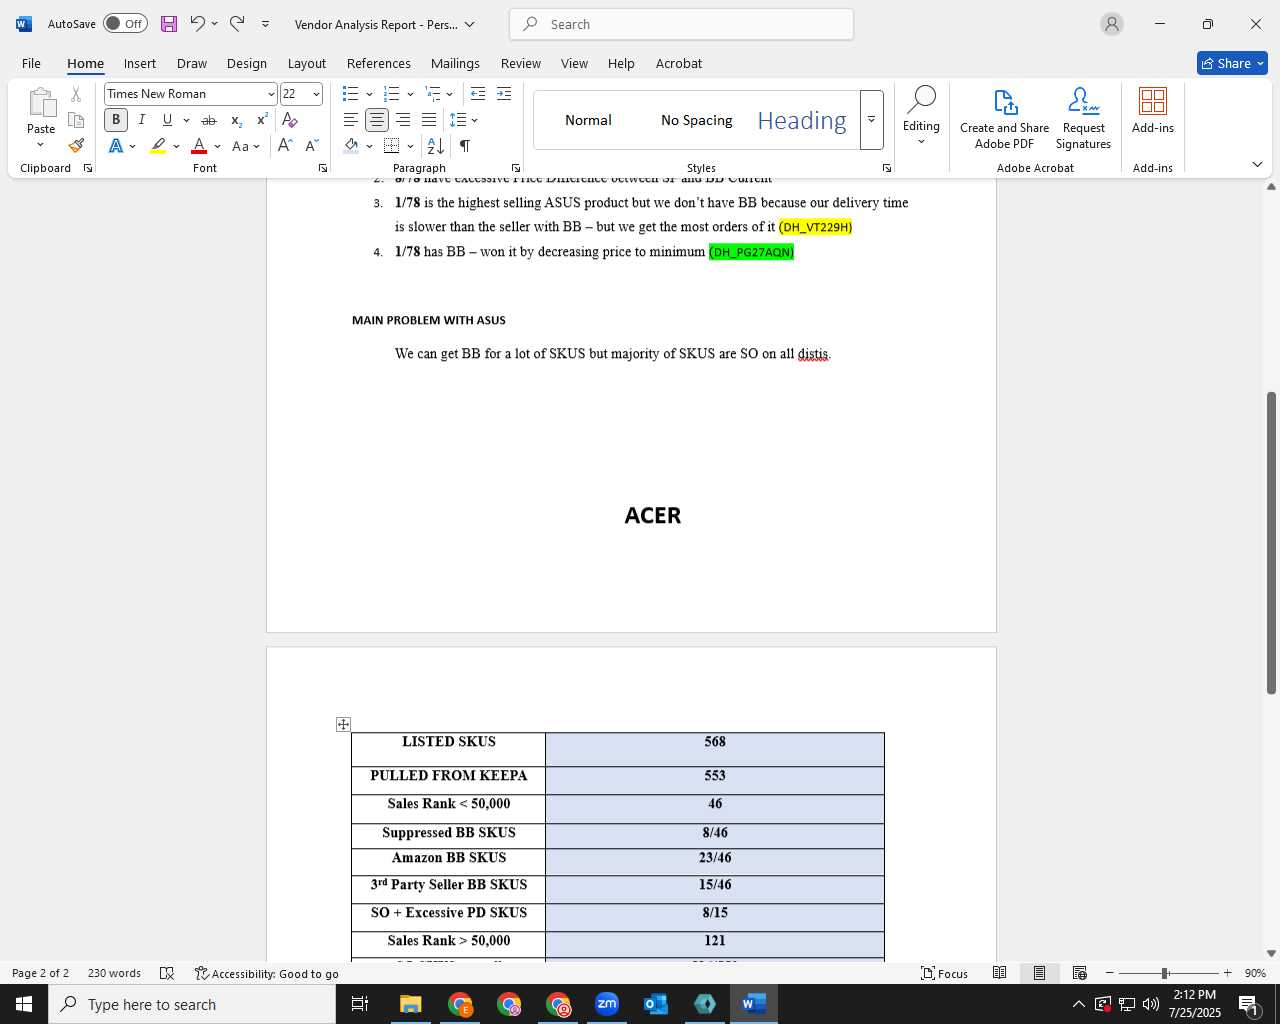Toggle AutoSave switch

tap(125, 24)
